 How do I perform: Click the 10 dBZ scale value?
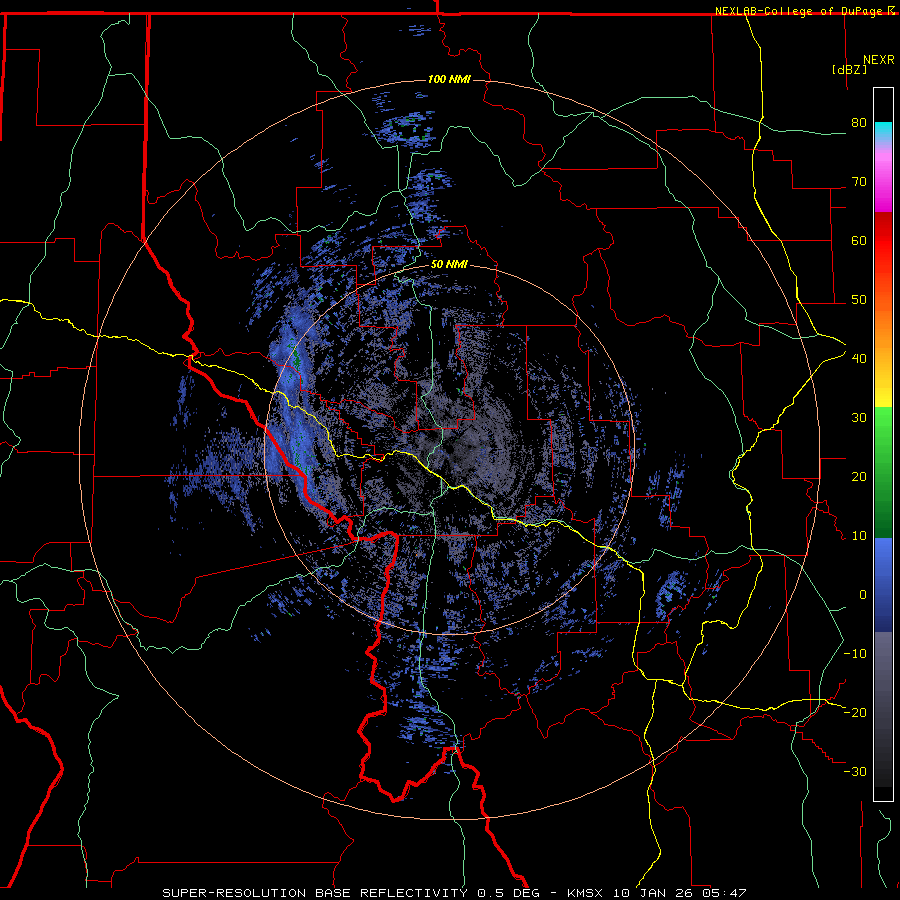(x=859, y=536)
